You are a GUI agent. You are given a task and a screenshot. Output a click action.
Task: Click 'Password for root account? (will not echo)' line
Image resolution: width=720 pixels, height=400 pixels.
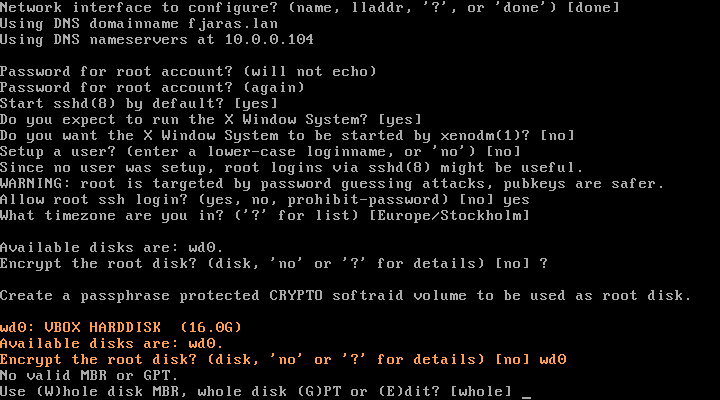coord(188,72)
